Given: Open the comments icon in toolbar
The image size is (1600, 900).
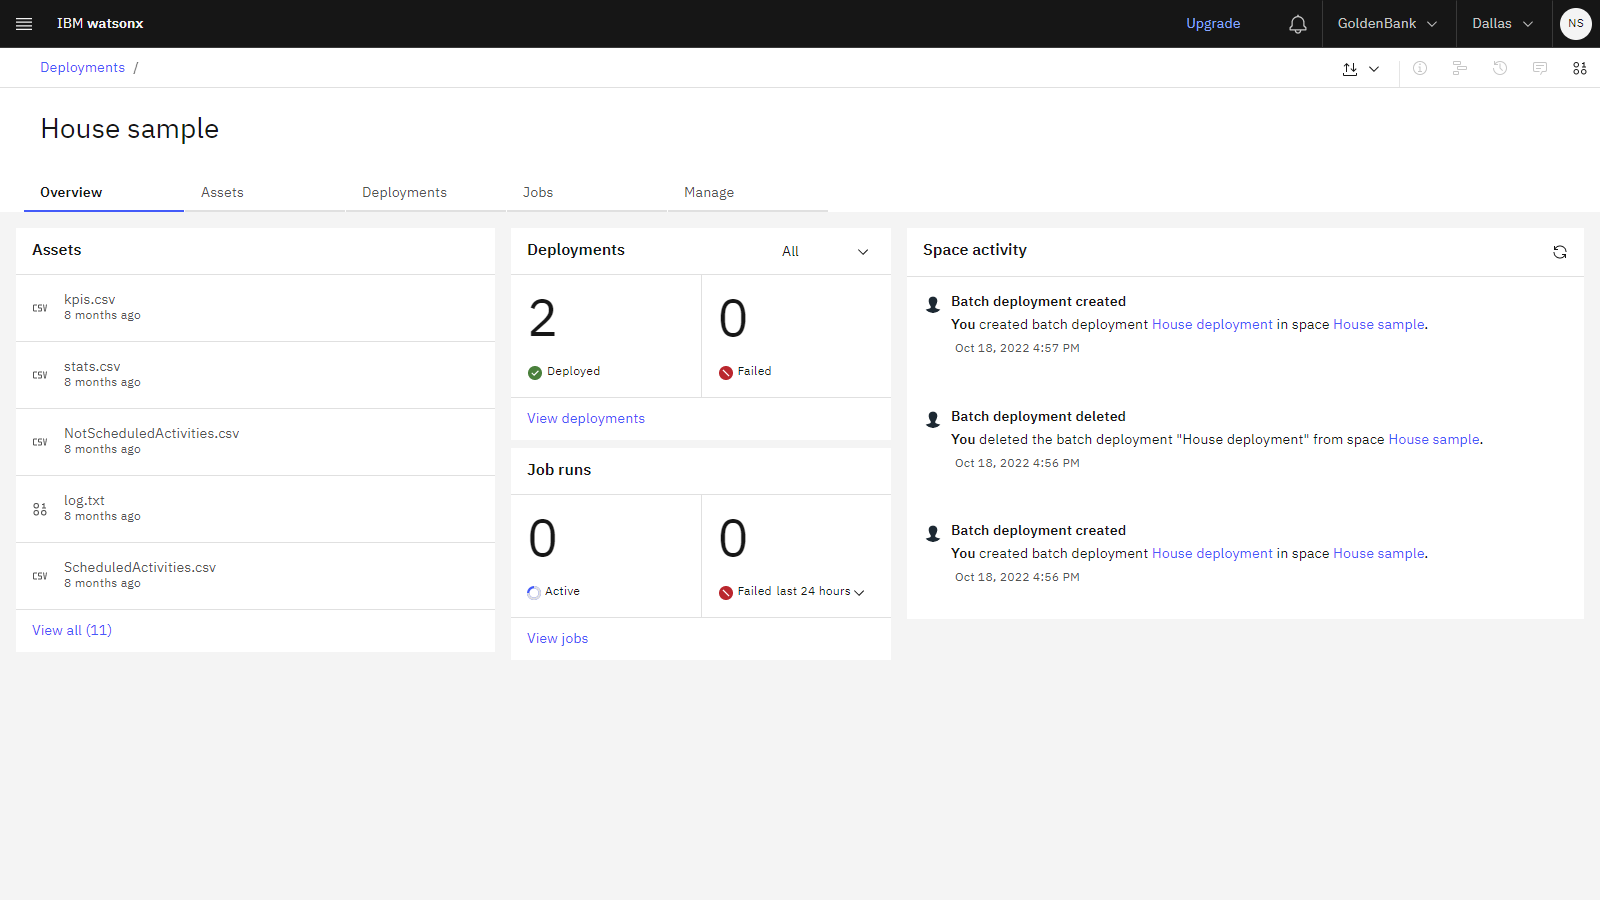Looking at the screenshot, I should tap(1540, 68).
